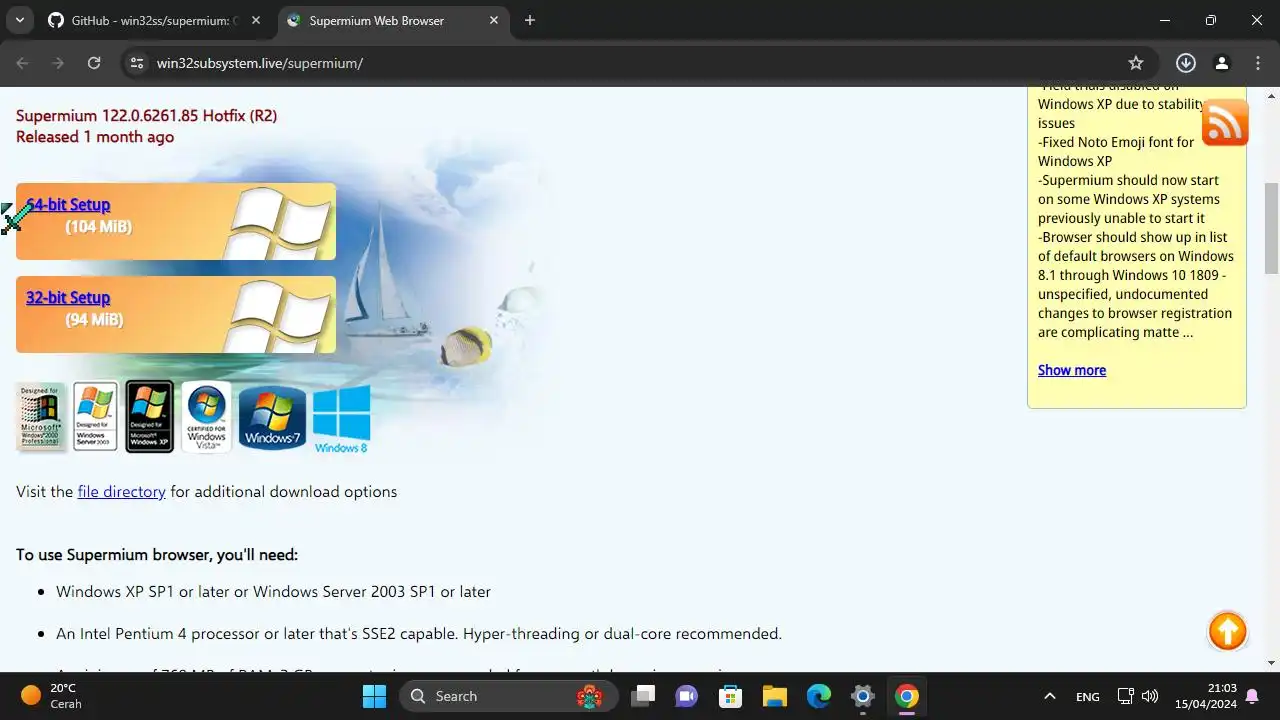This screenshot has height=720, width=1280.
Task: Click the version text Supermium 122.0.6261.85 Hotfix
Action: pos(146,116)
